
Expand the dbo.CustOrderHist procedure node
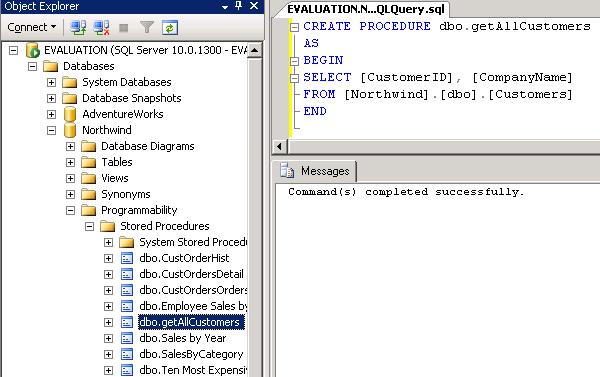coord(109,258)
